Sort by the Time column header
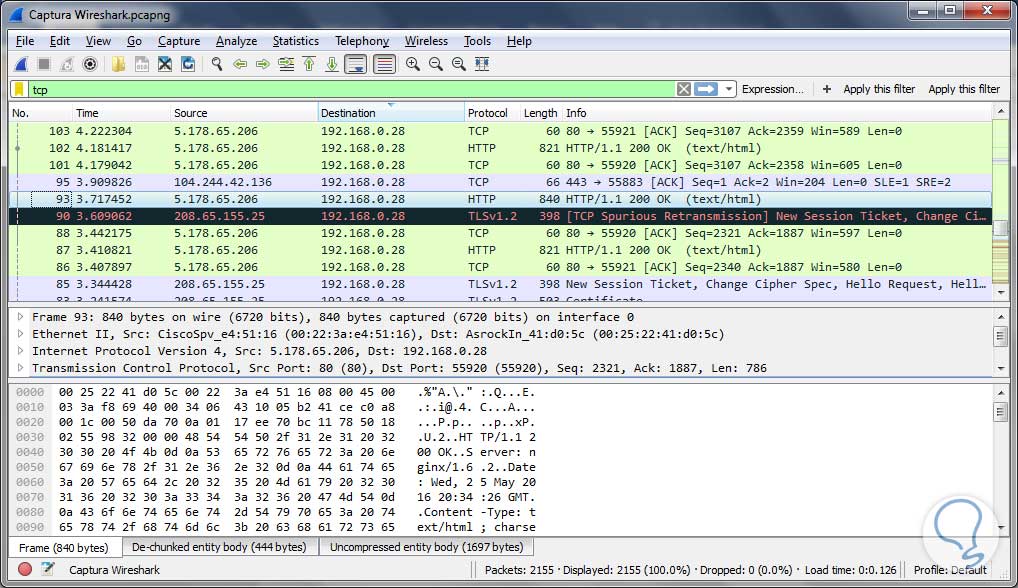The image size is (1018, 588). (121, 113)
